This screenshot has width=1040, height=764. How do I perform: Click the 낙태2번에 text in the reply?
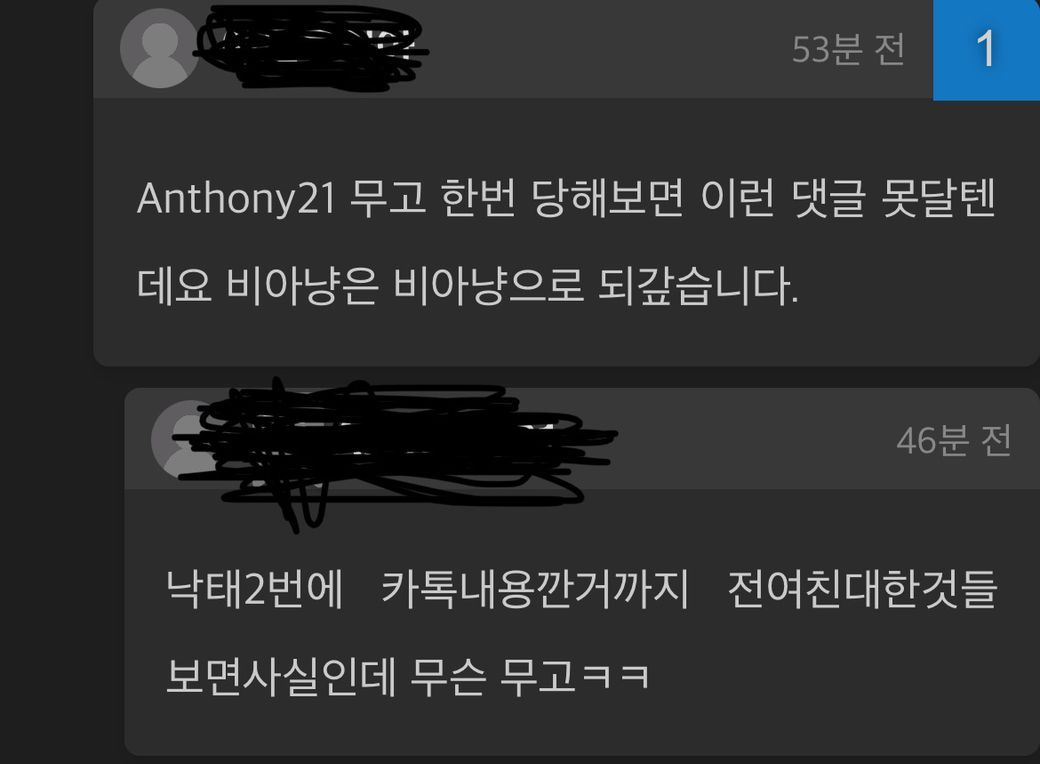click(255, 589)
